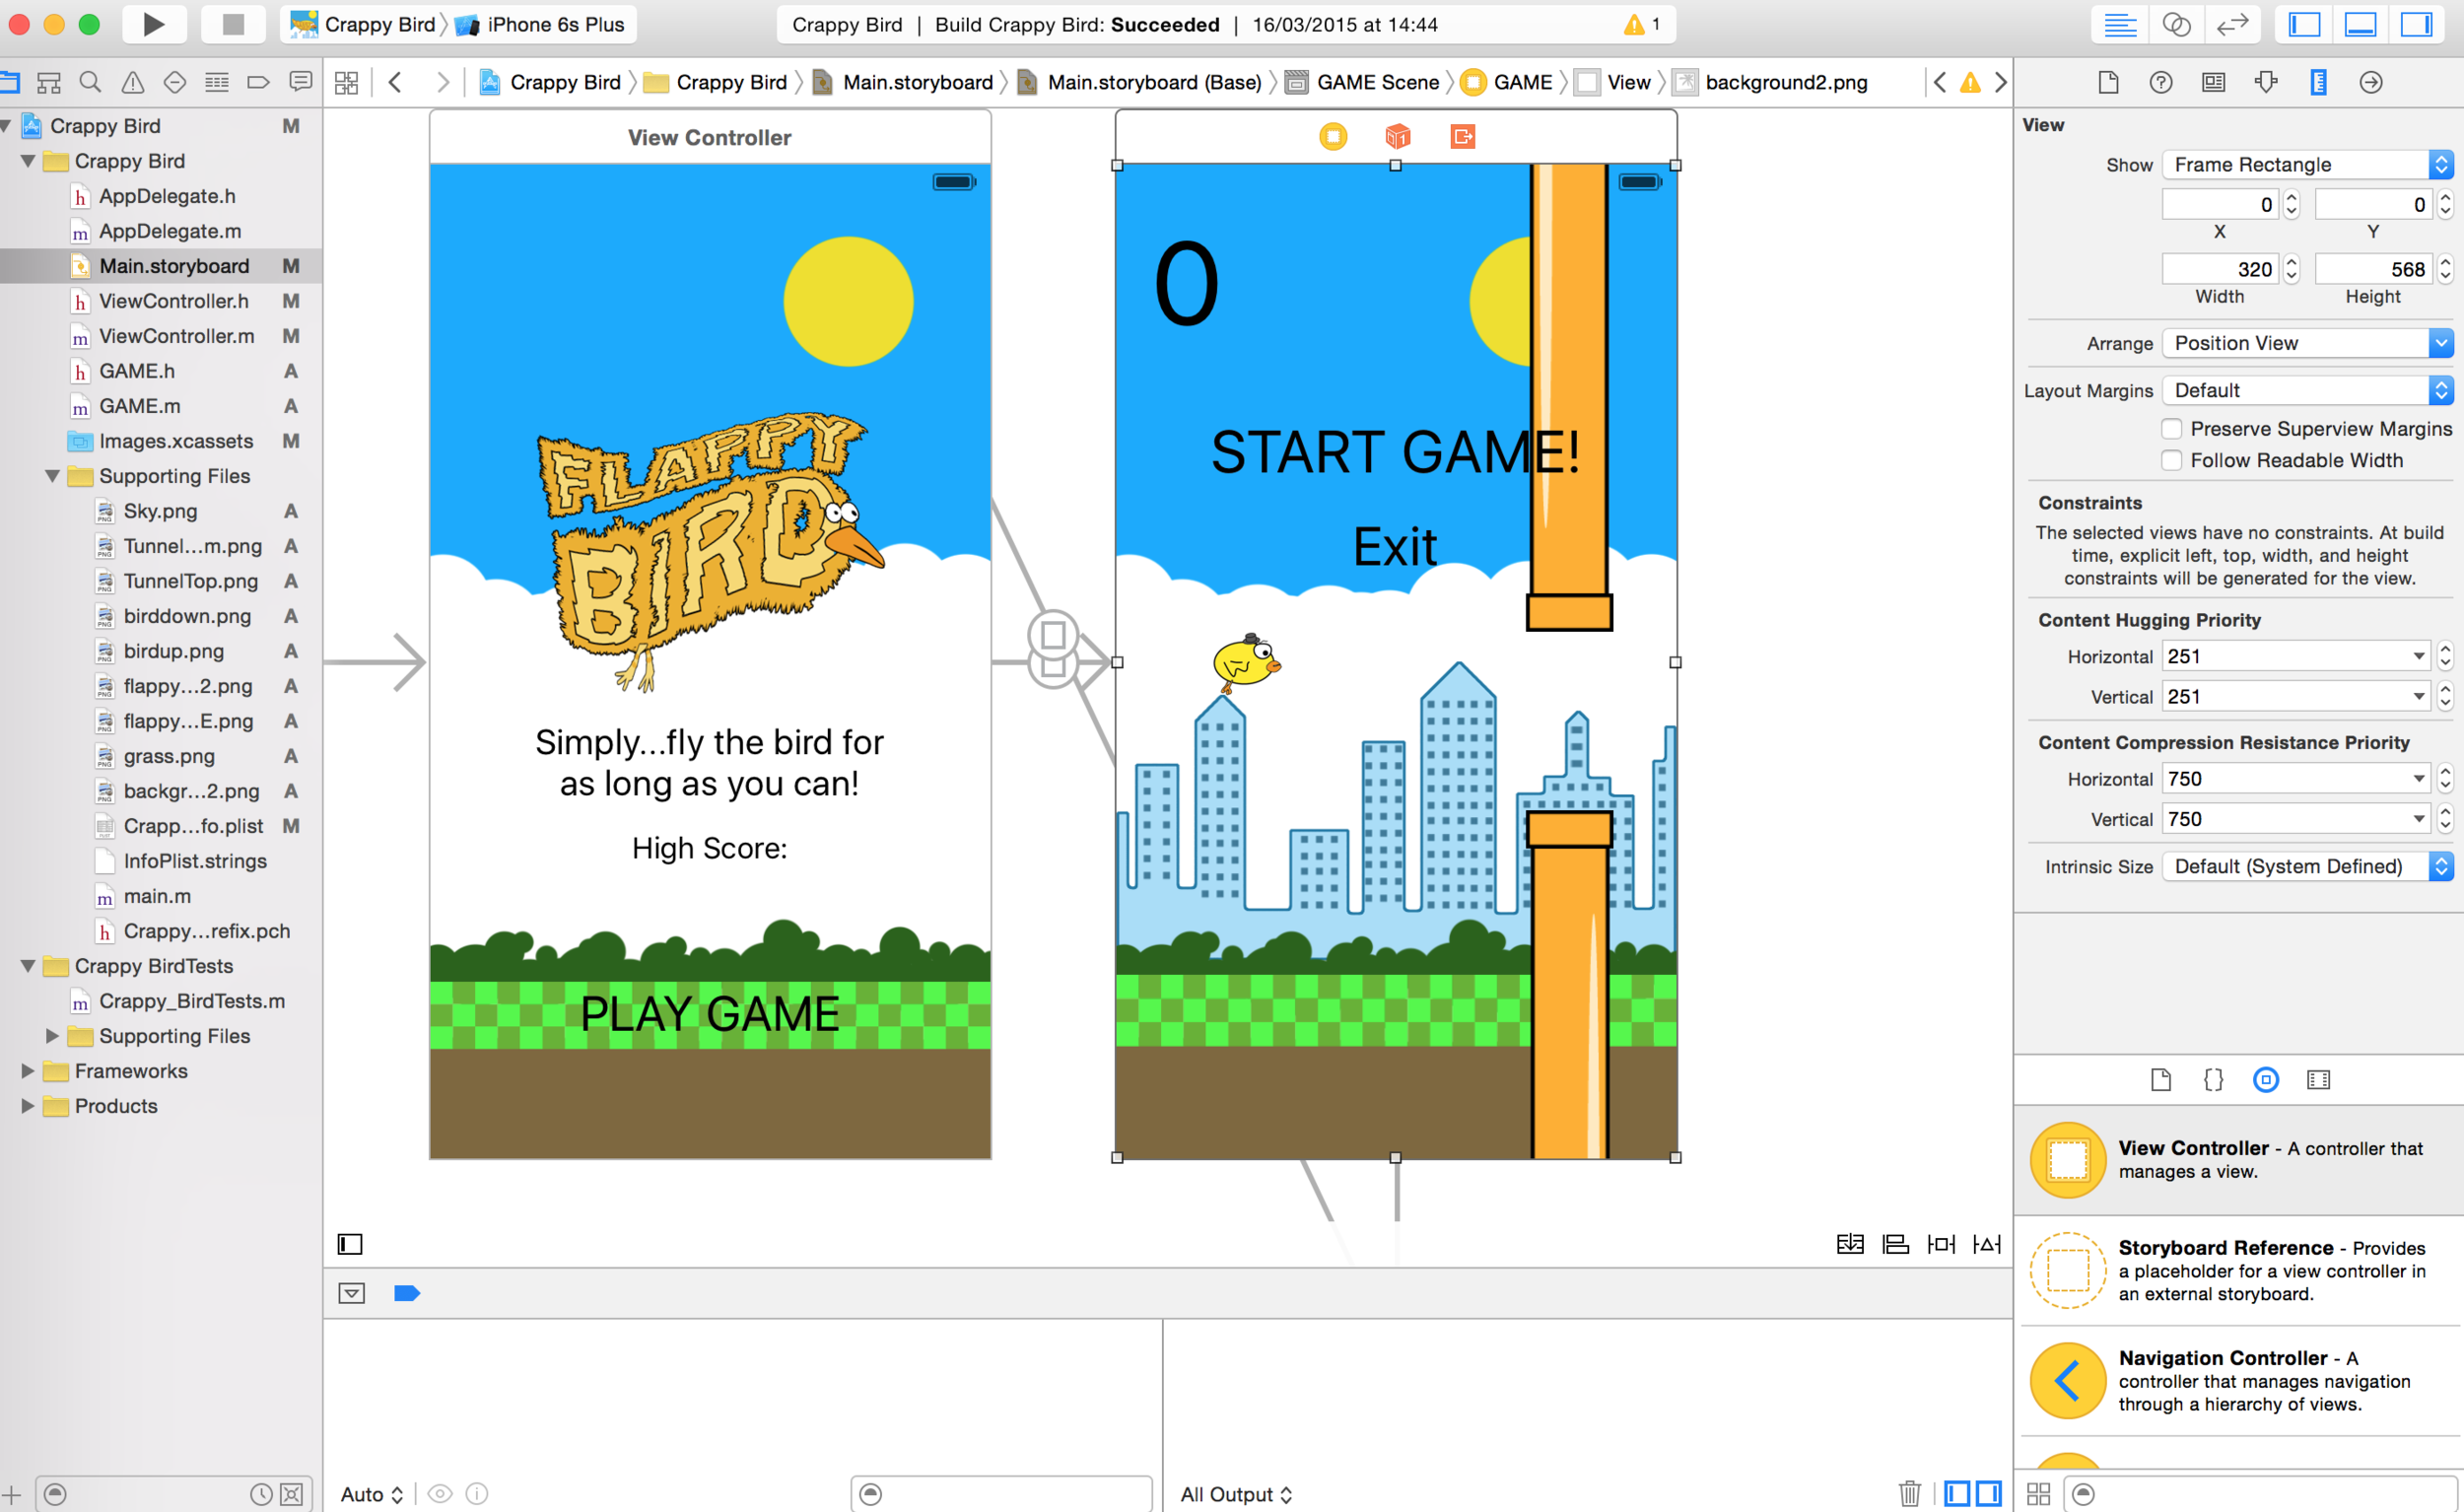Open the Layout Margins dropdown
The width and height of the screenshot is (2464, 1512).
pyautogui.click(x=2307, y=390)
